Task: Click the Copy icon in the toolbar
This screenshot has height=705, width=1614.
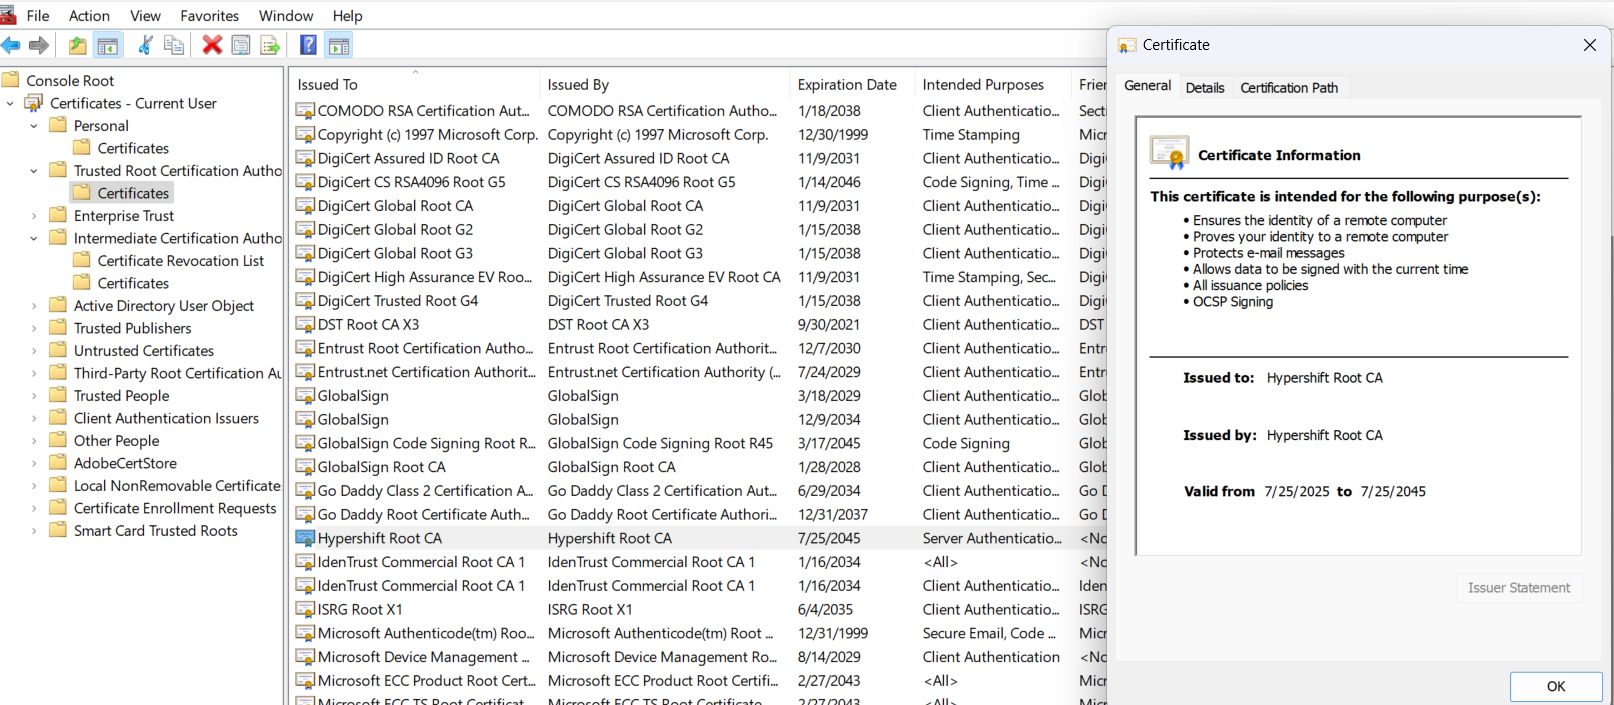Action: pos(174,45)
